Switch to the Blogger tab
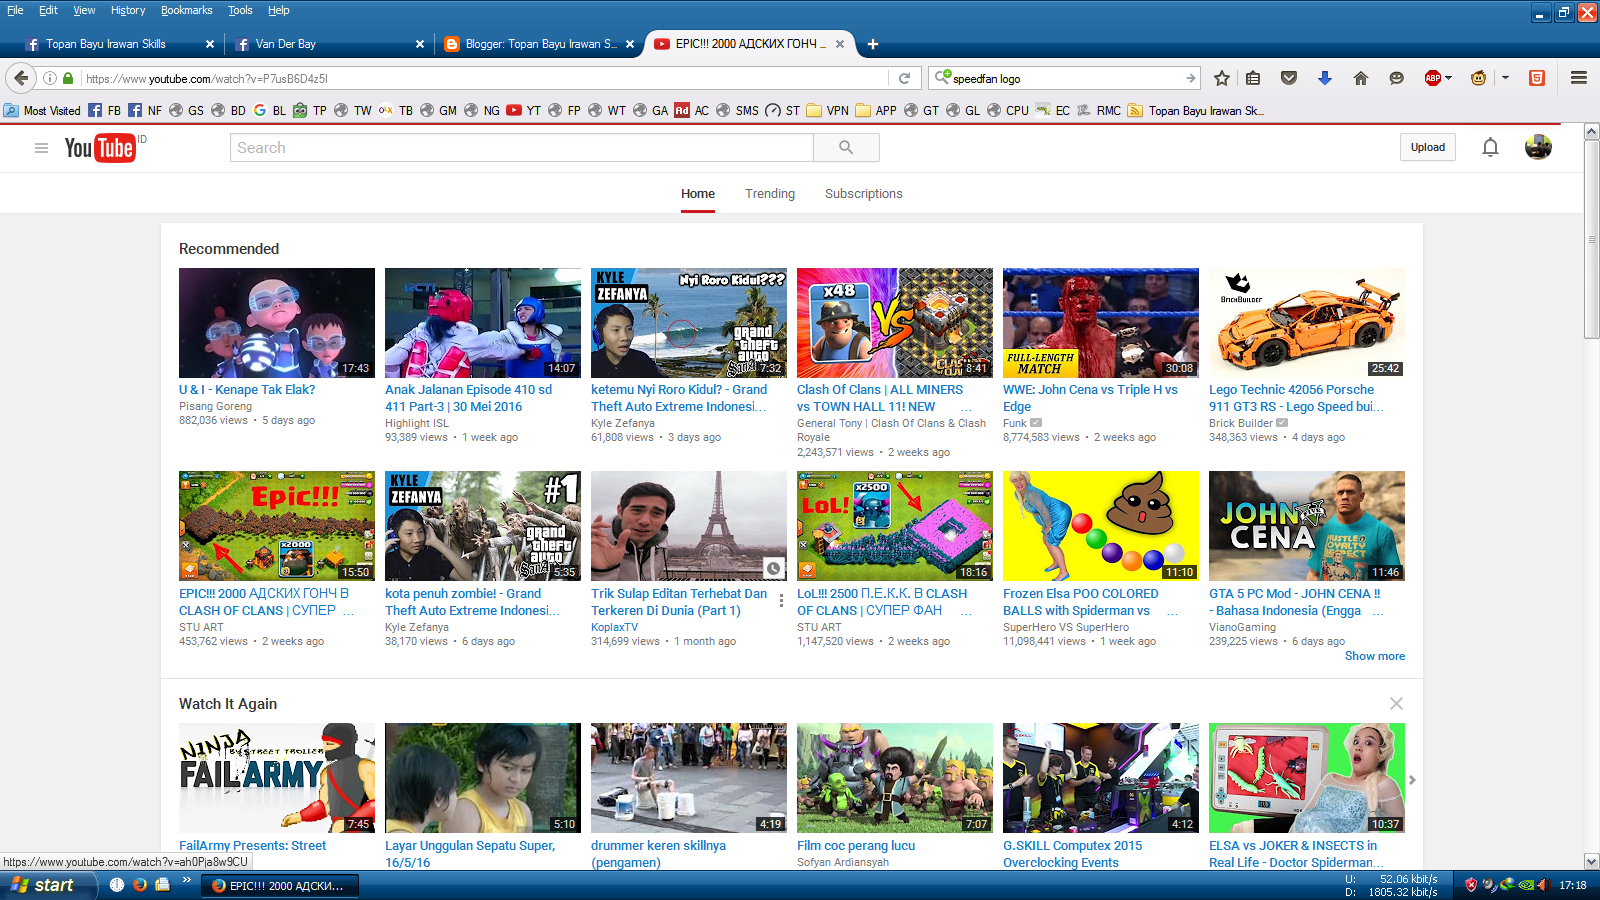The image size is (1600, 900). click(x=540, y=44)
